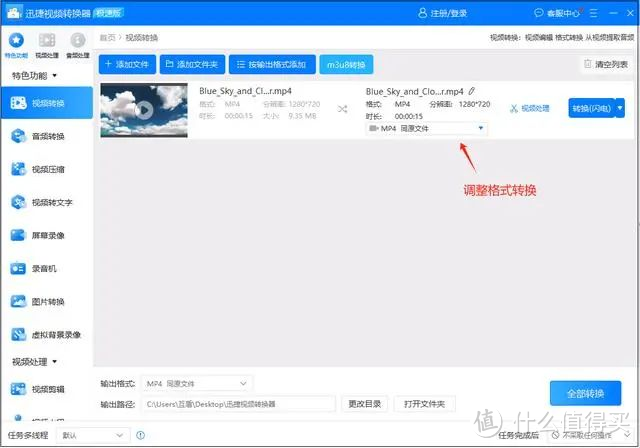
Task: Click 首页 breadcrumb link
Action: tap(107, 38)
